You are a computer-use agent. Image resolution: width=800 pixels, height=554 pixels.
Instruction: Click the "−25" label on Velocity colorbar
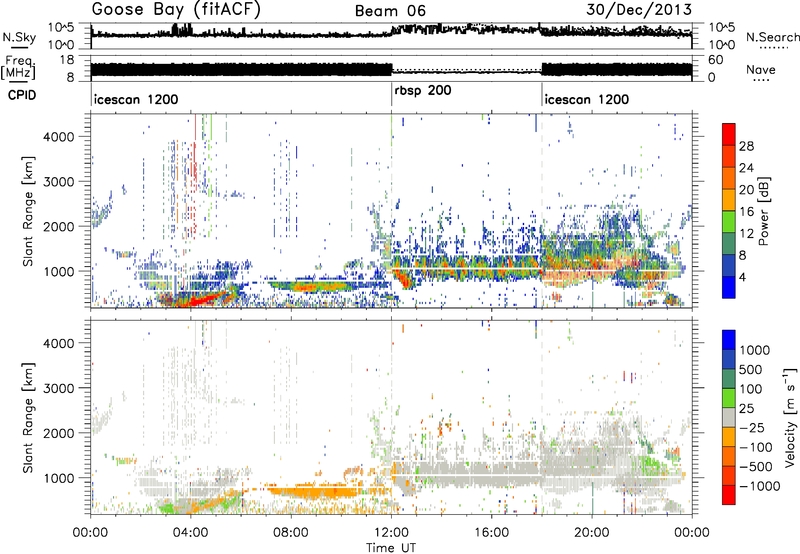click(751, 427)
